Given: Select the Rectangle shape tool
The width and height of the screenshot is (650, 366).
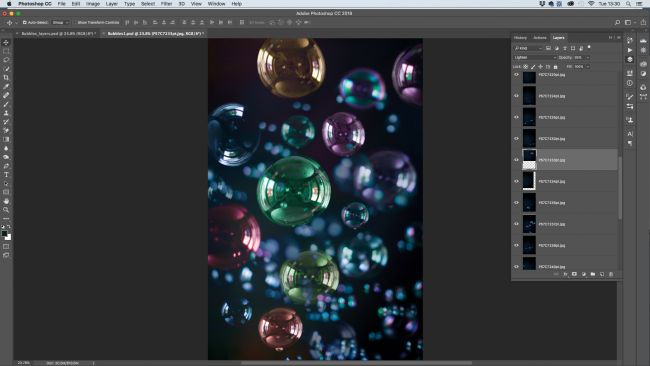Looking at the screenshot, I should pyautogui.click(x=6, y=192).
